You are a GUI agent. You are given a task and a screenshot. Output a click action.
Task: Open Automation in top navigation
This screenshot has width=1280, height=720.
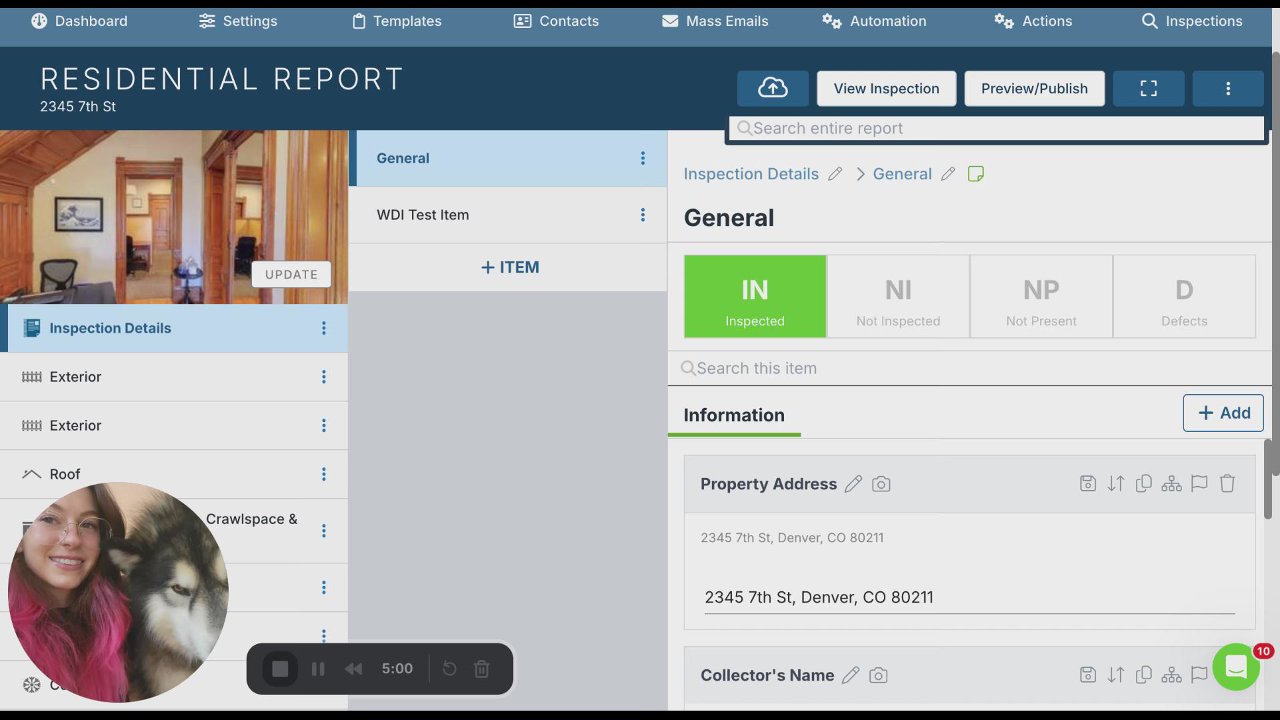[874, 21]
